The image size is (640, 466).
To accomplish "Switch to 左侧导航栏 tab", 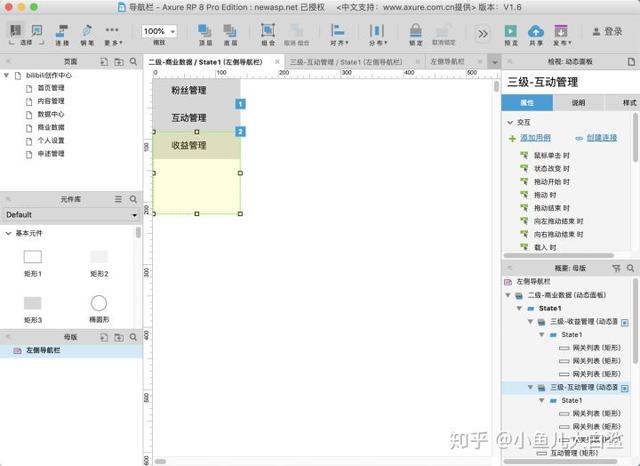I will point(447,62).
